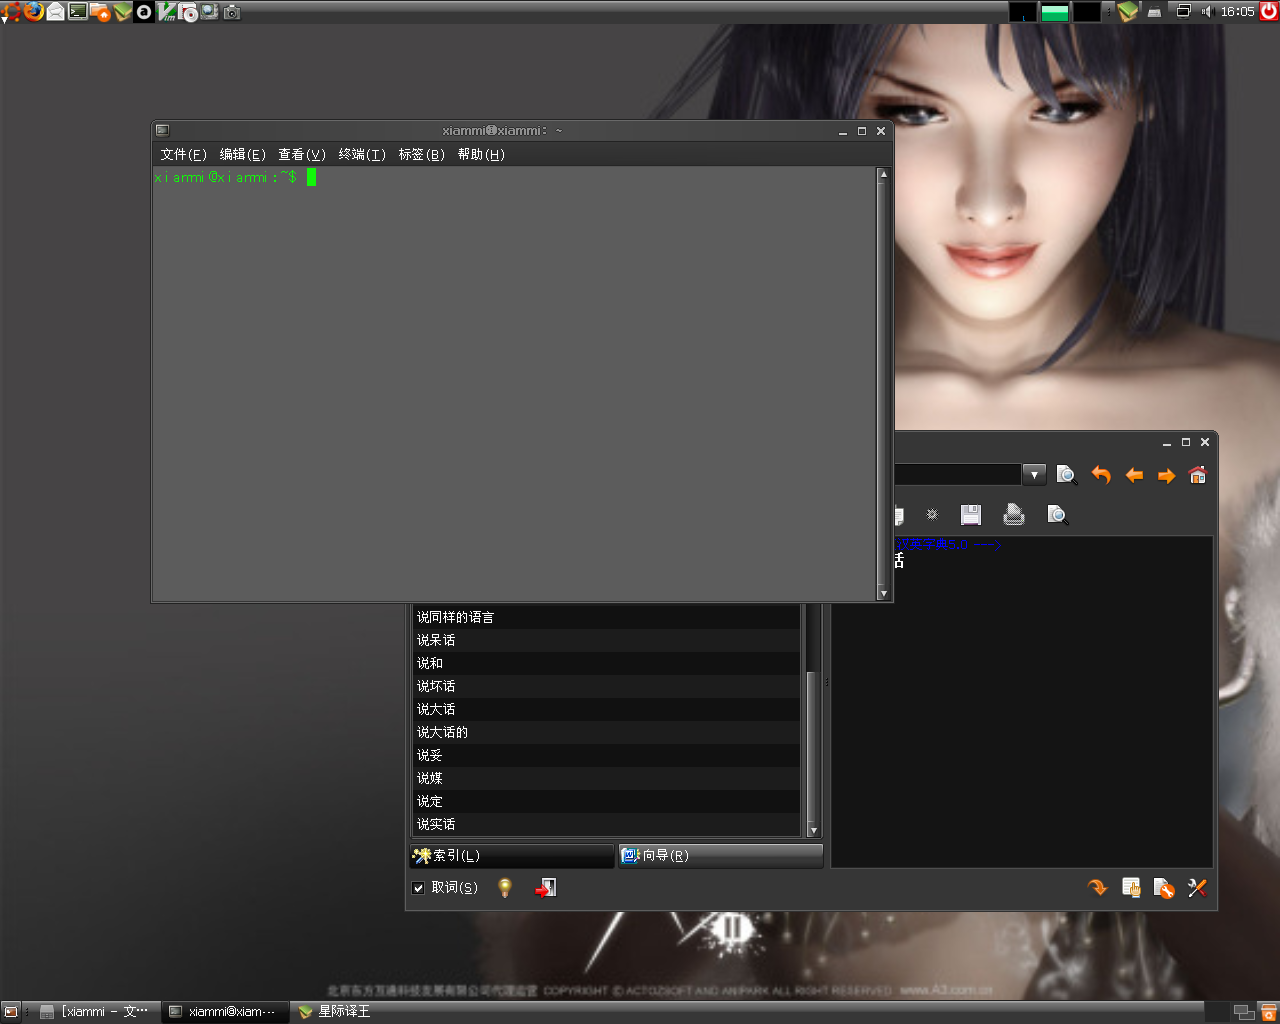Open the monitor display launcher icon
Screen dimensions: 1280x1024
click(210, 12)
